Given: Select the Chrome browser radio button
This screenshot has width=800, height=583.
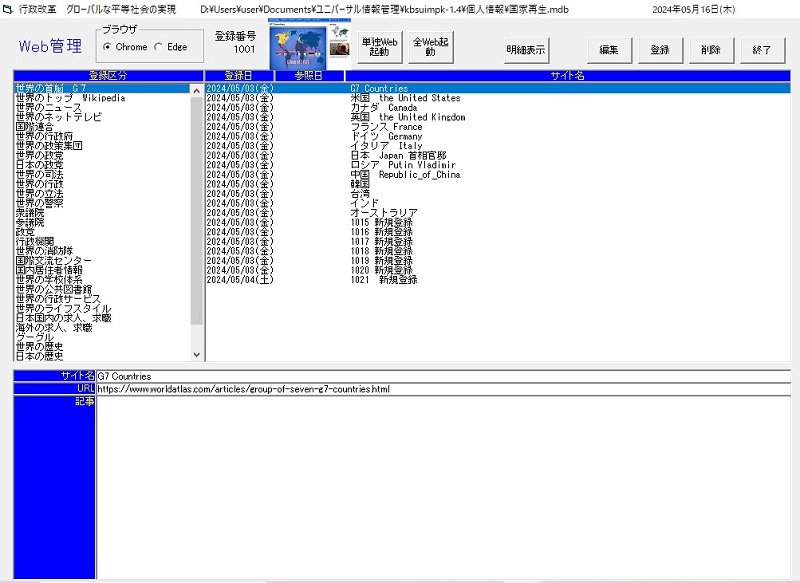Looking at the screenshot, I should [108, 47].
